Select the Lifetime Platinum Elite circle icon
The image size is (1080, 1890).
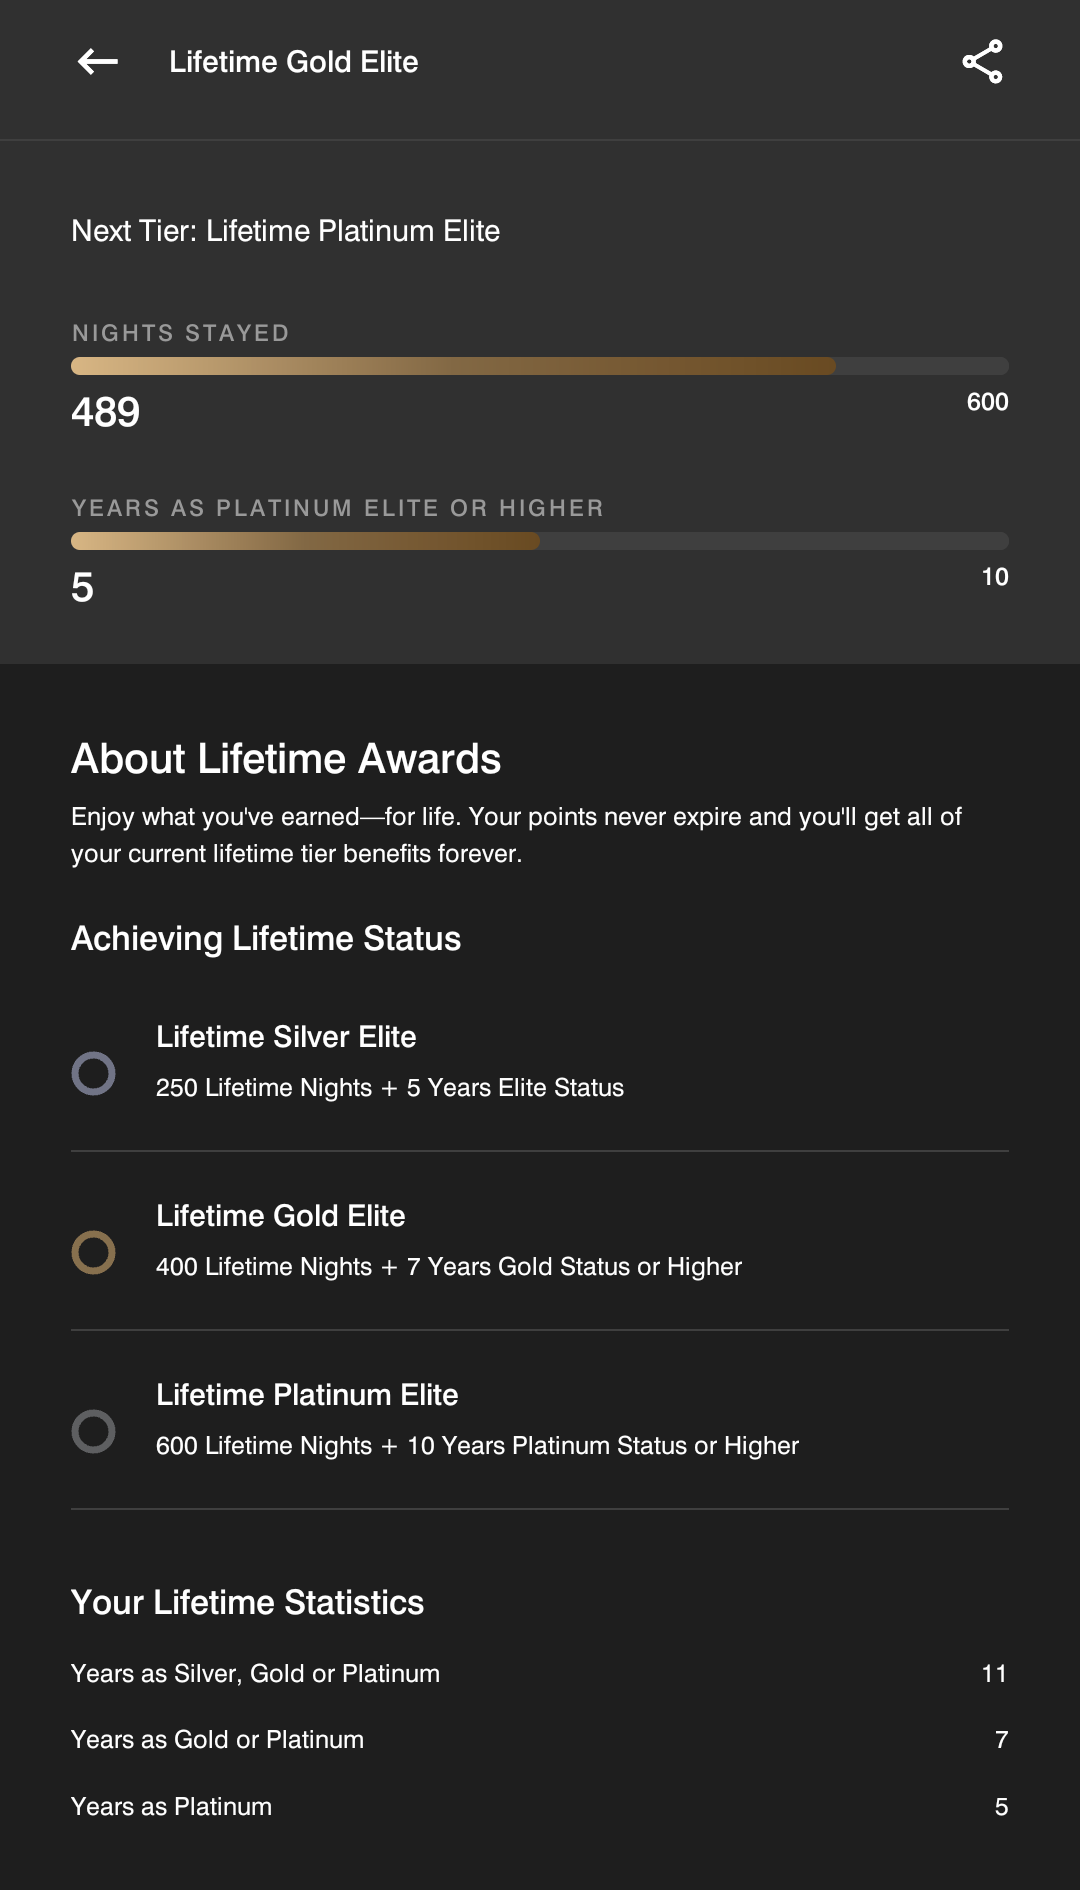[x=93, y=1431]
